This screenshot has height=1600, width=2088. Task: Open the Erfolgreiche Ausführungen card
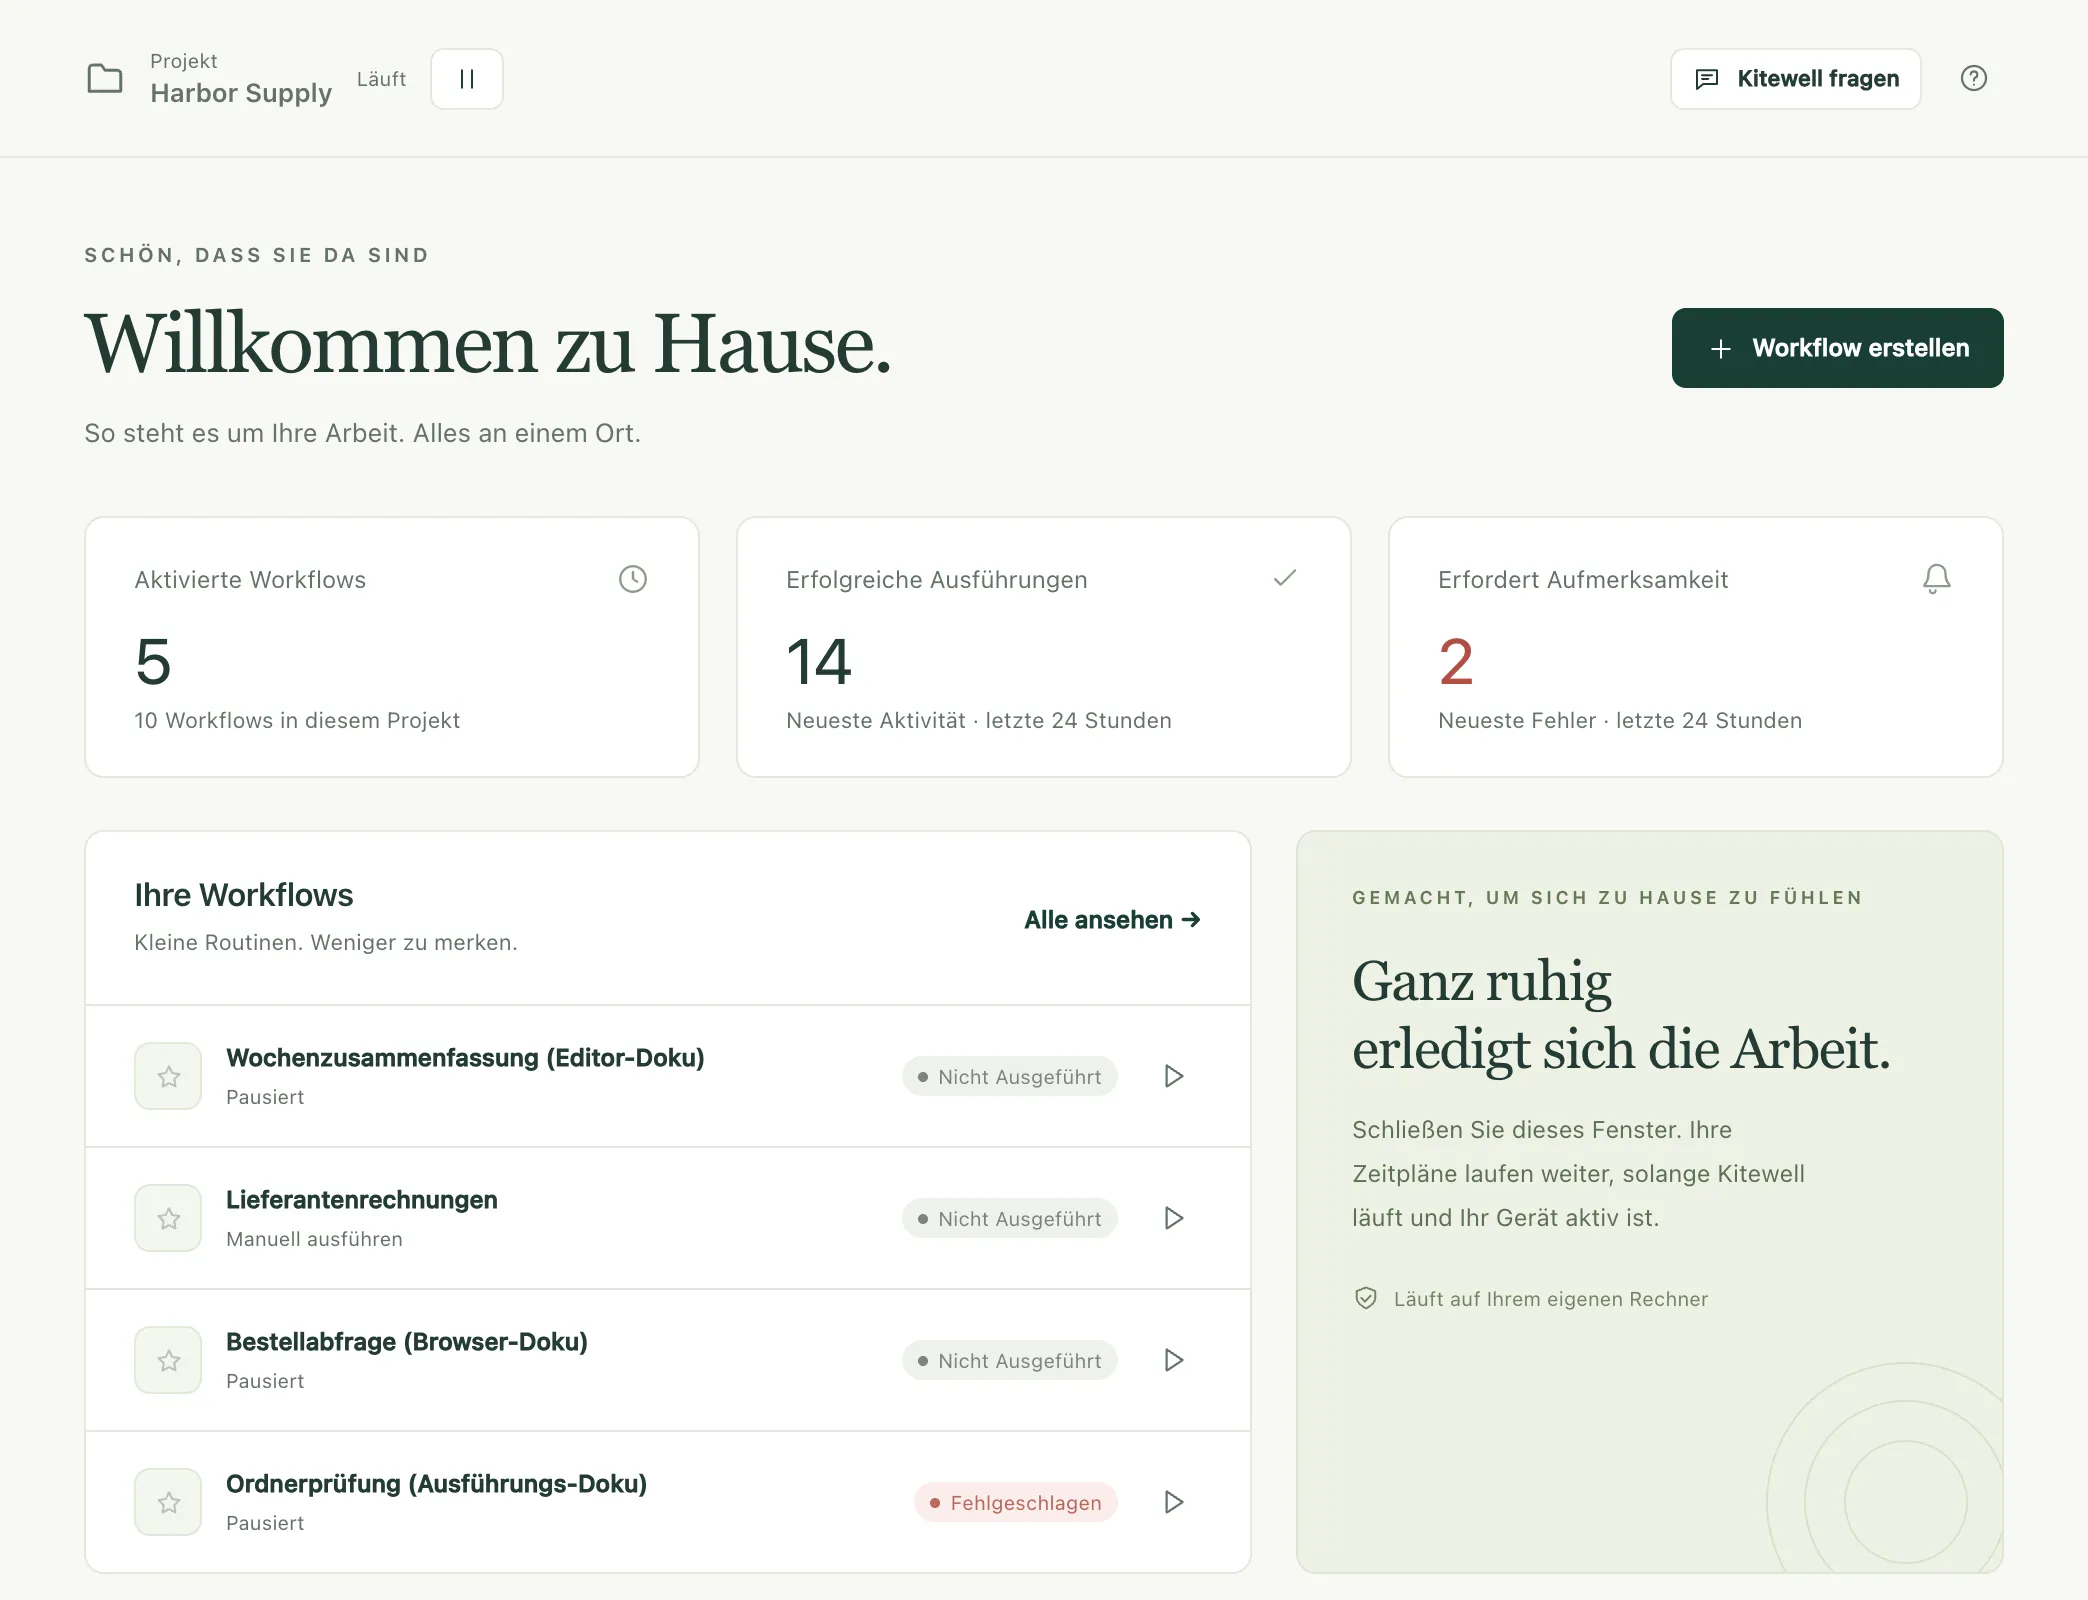1044,647
